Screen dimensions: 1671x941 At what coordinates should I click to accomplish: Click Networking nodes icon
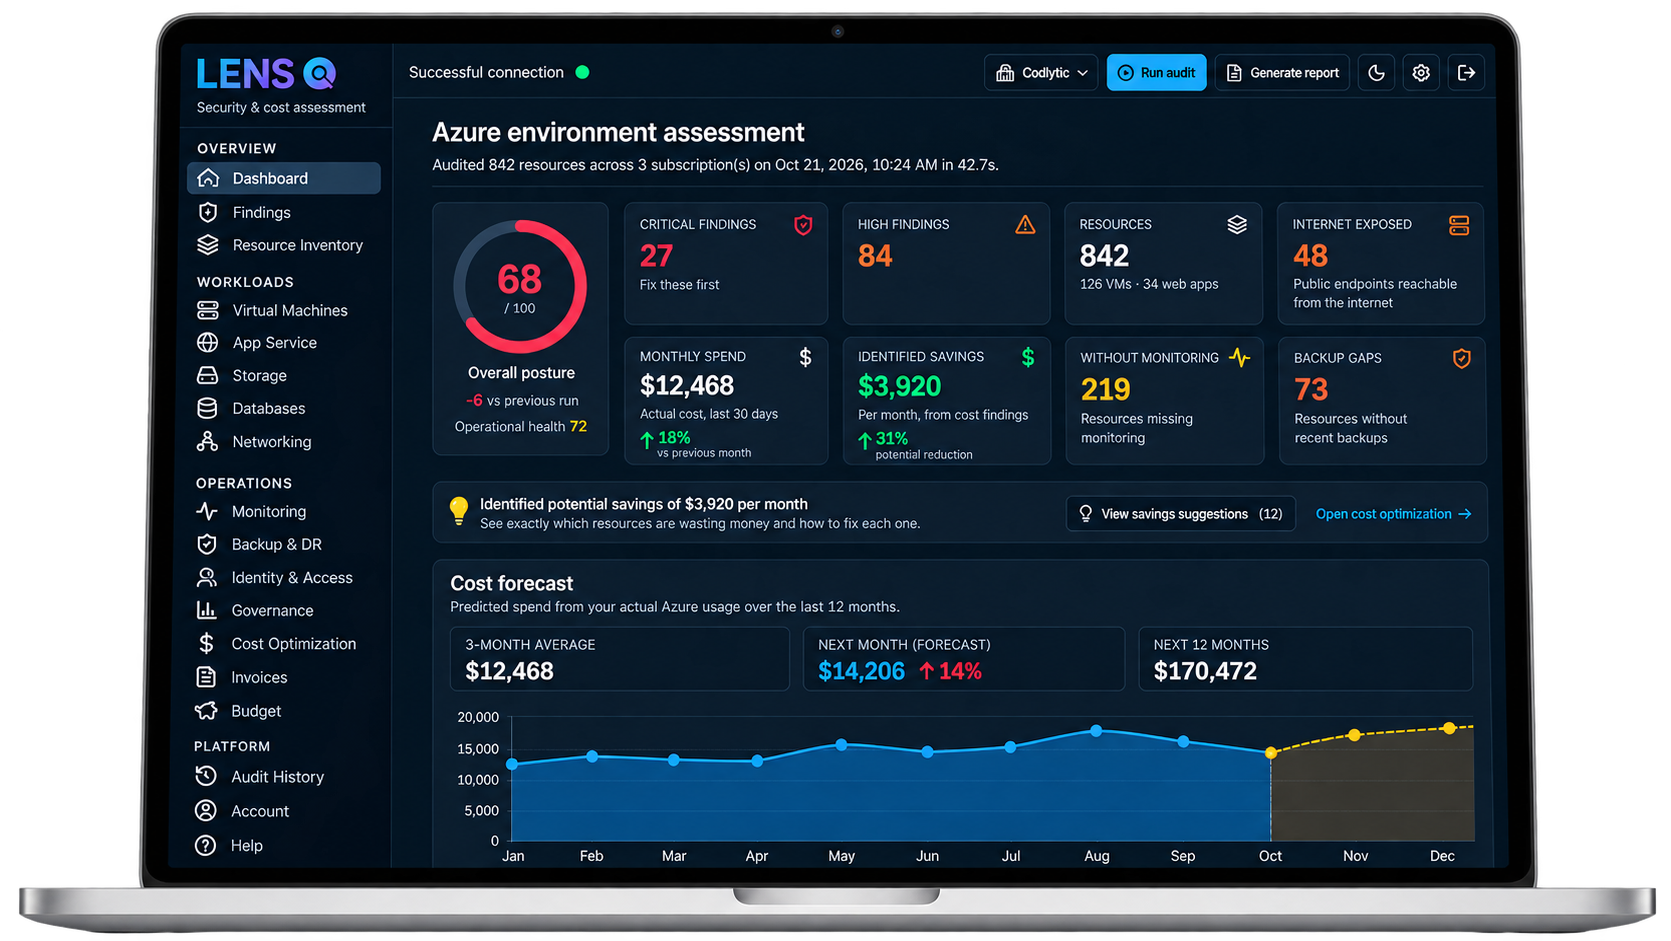(x=208, y=441)
